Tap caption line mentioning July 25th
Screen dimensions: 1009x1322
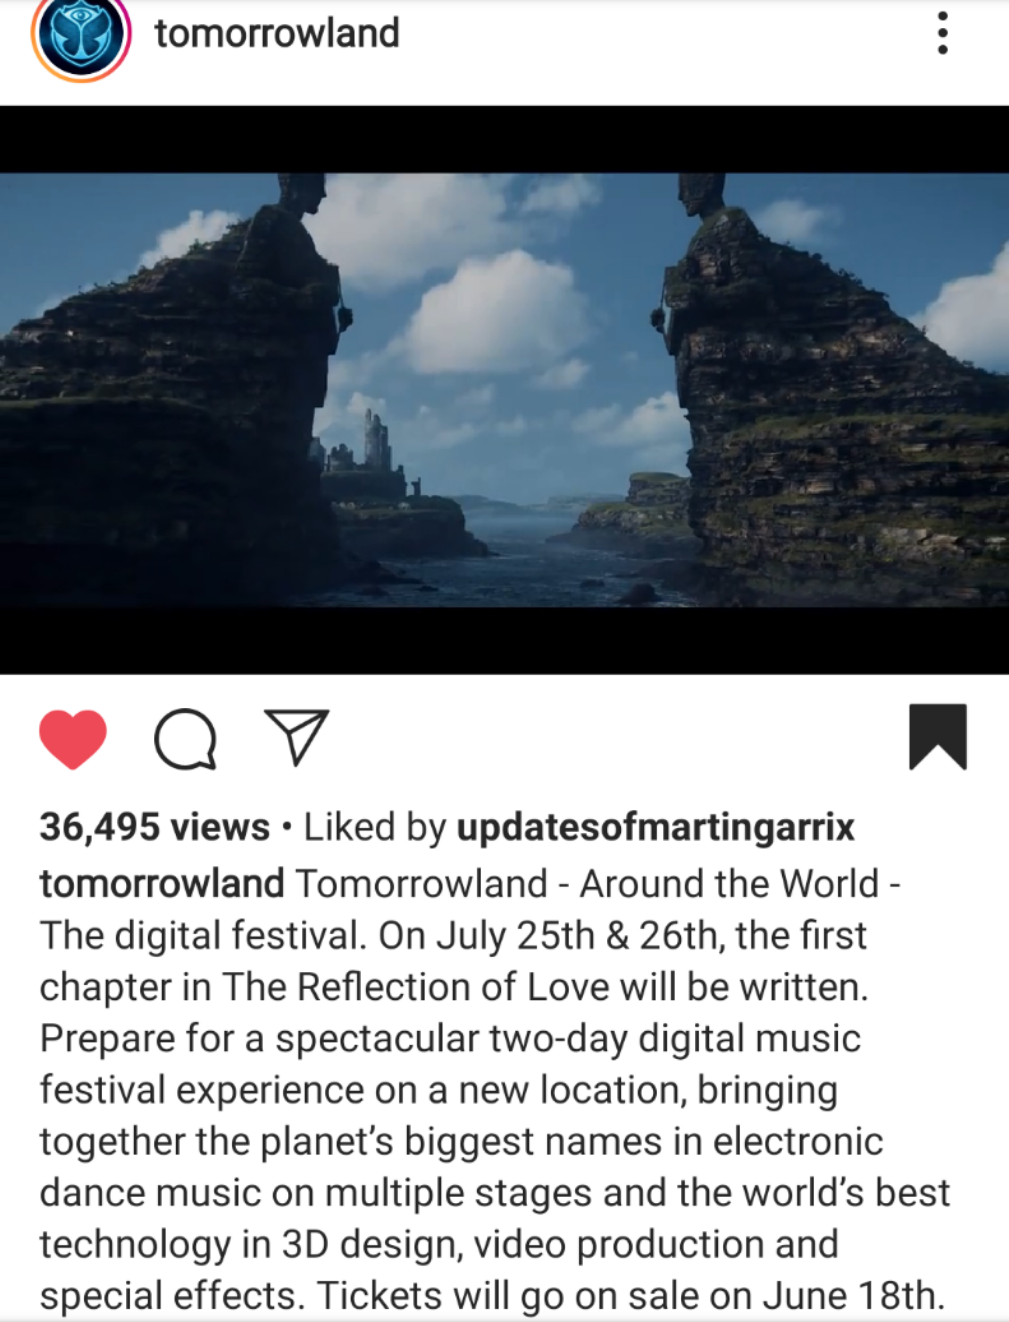[453, 936]
